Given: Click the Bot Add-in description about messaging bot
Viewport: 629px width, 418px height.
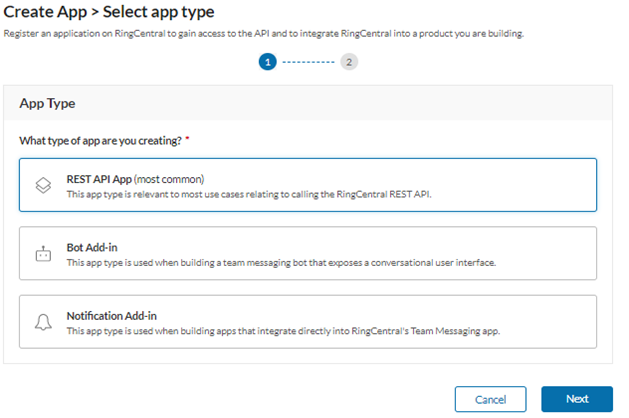Looking at the screenshot, I should (x=281, y=262).
